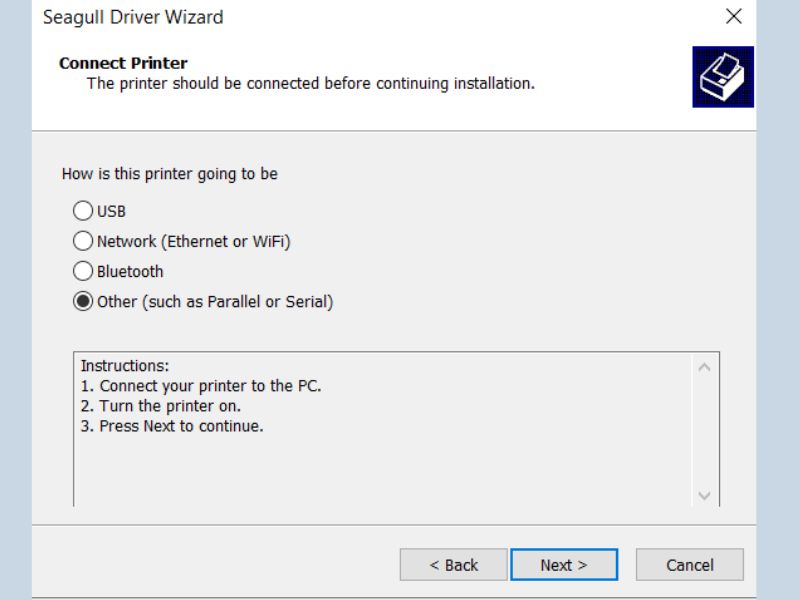Image resolution: width=800 pixels, height=600 pixels.
Task: Click the 'Connect your printer to the PC' line
Action: point(200,386)
